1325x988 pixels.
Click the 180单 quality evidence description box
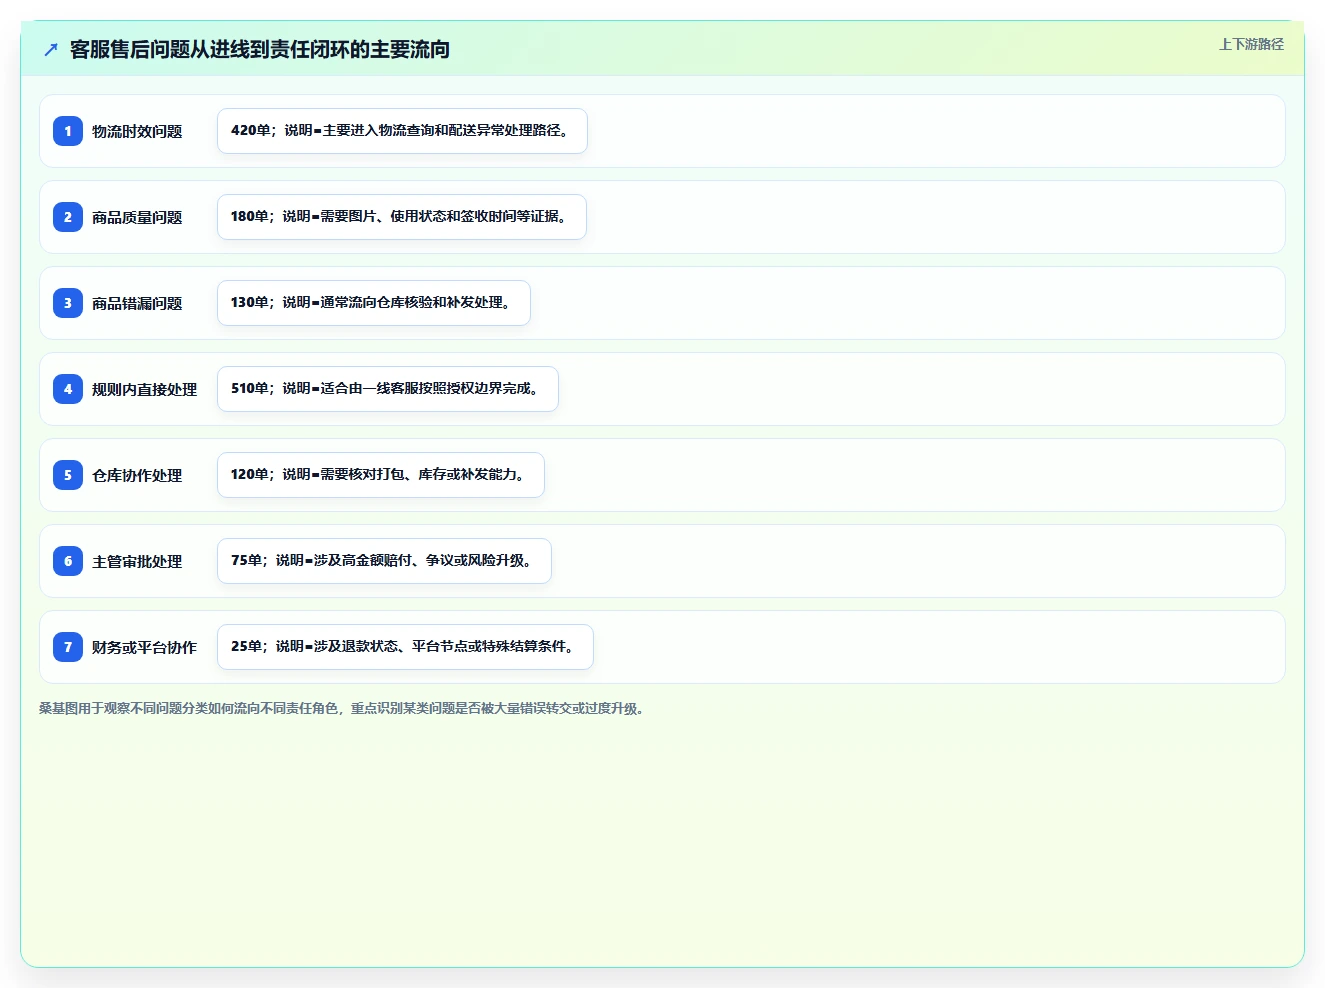coord(402,217)
